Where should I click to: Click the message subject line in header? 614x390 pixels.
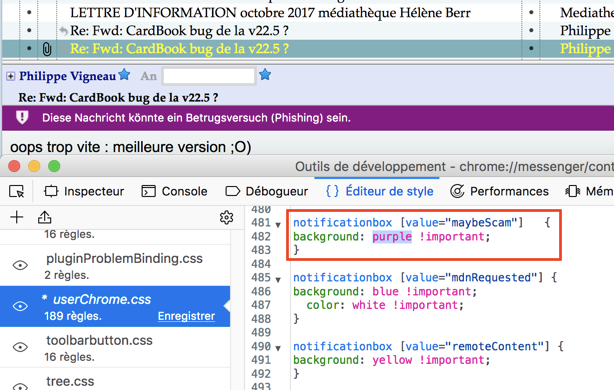[118, 98]
